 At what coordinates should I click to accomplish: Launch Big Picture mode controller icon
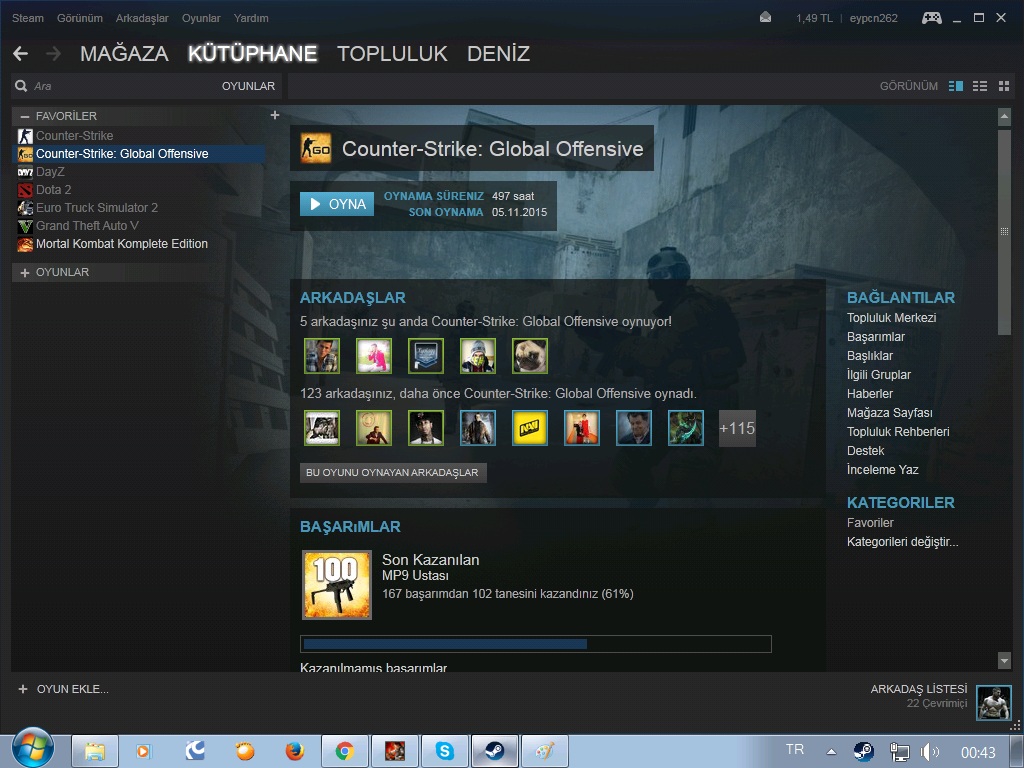931,18
